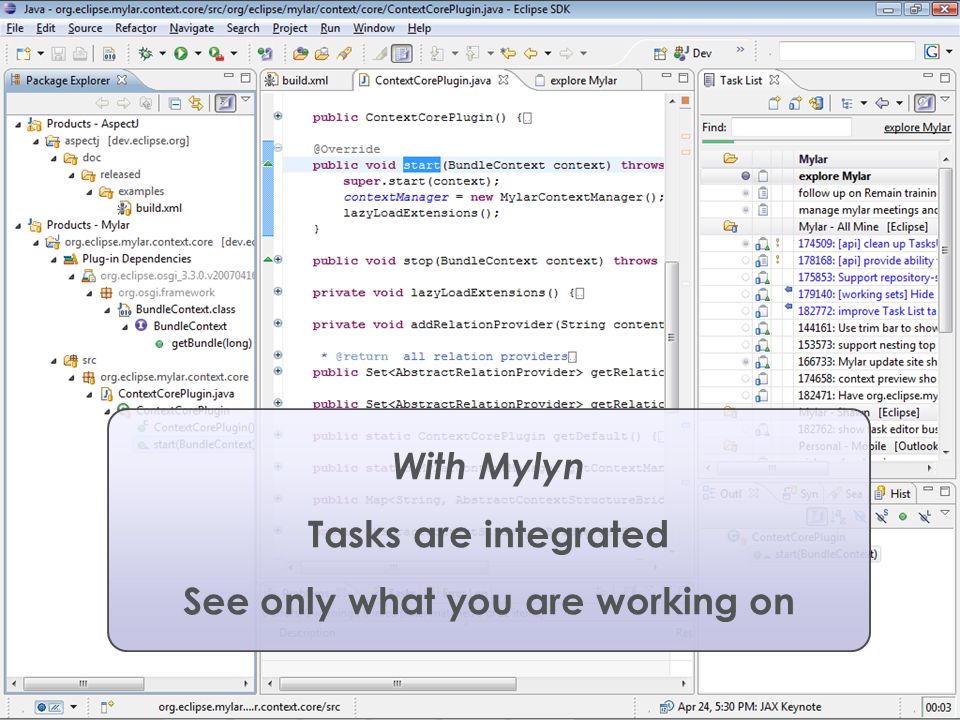Click the Debug bug icon in toolbar
960x720 pixels.
click(x=146, y=54)
